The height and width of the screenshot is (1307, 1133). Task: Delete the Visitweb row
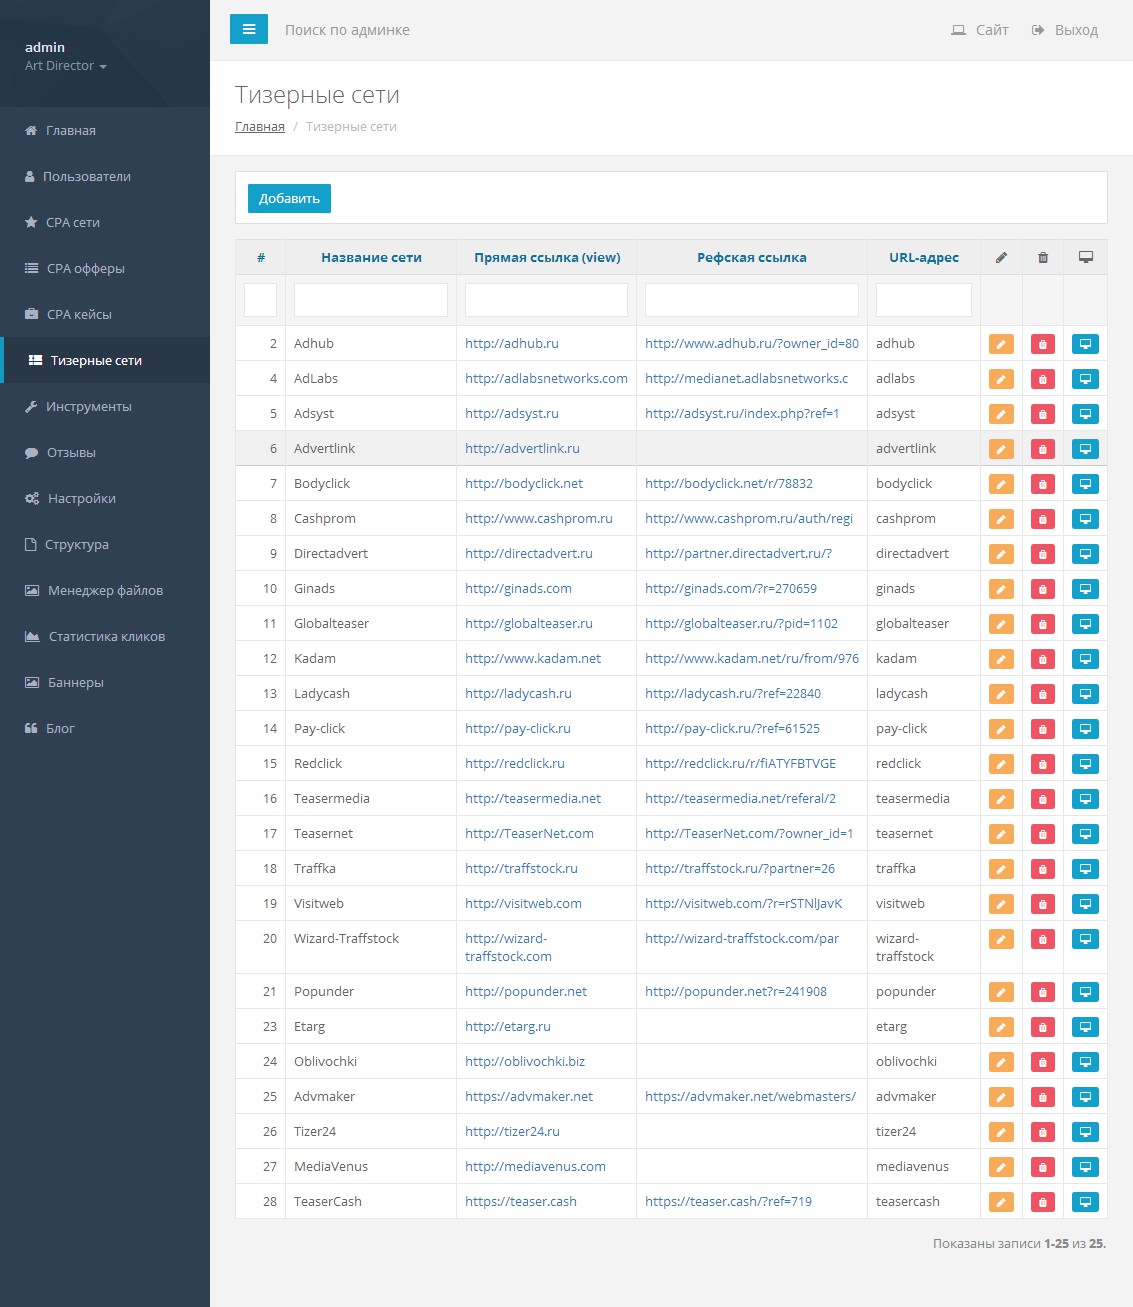[1043, 904]
